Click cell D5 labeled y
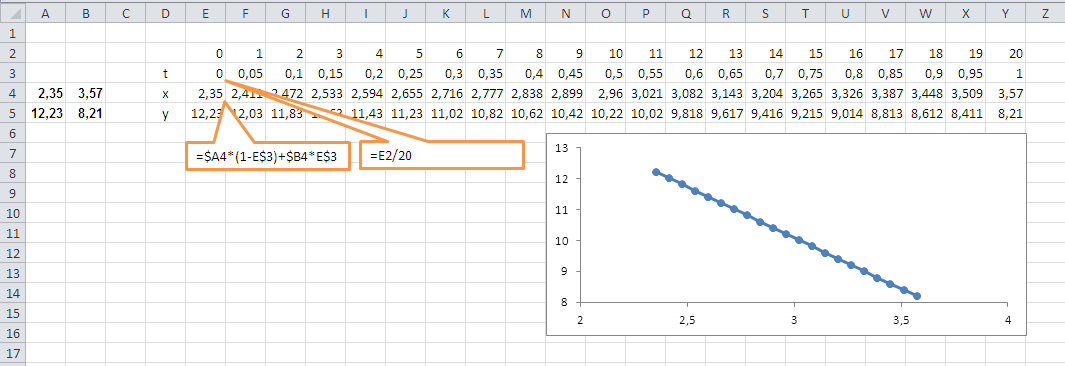 point(166,113)
